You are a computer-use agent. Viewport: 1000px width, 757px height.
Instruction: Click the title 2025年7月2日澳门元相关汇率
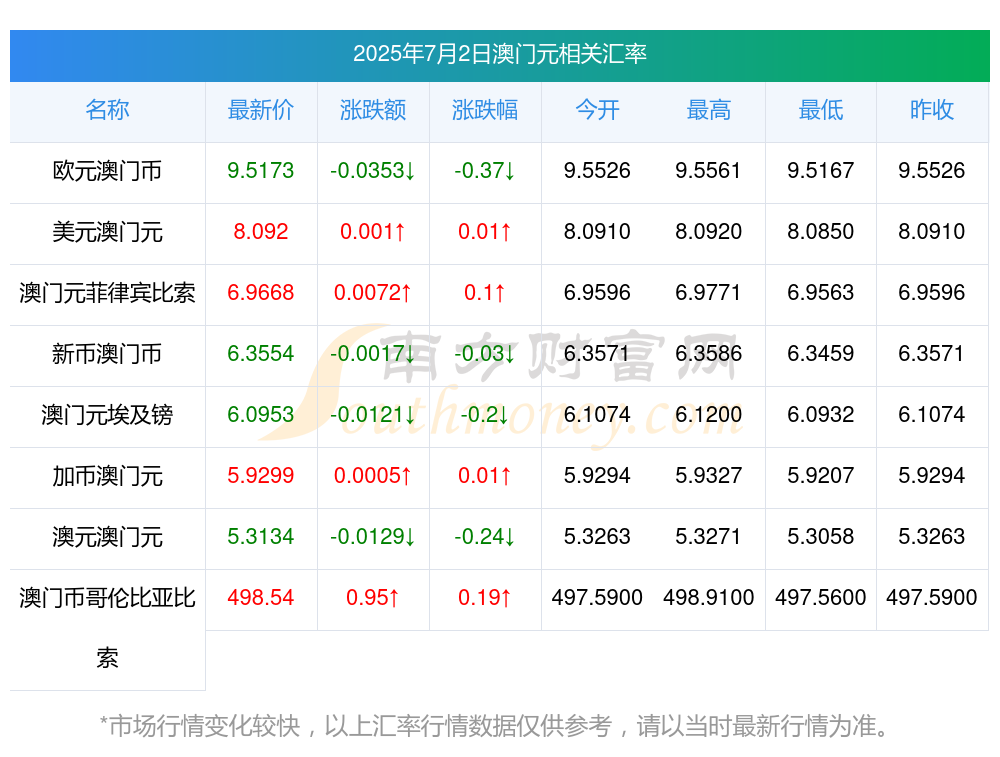coord(500,54)
